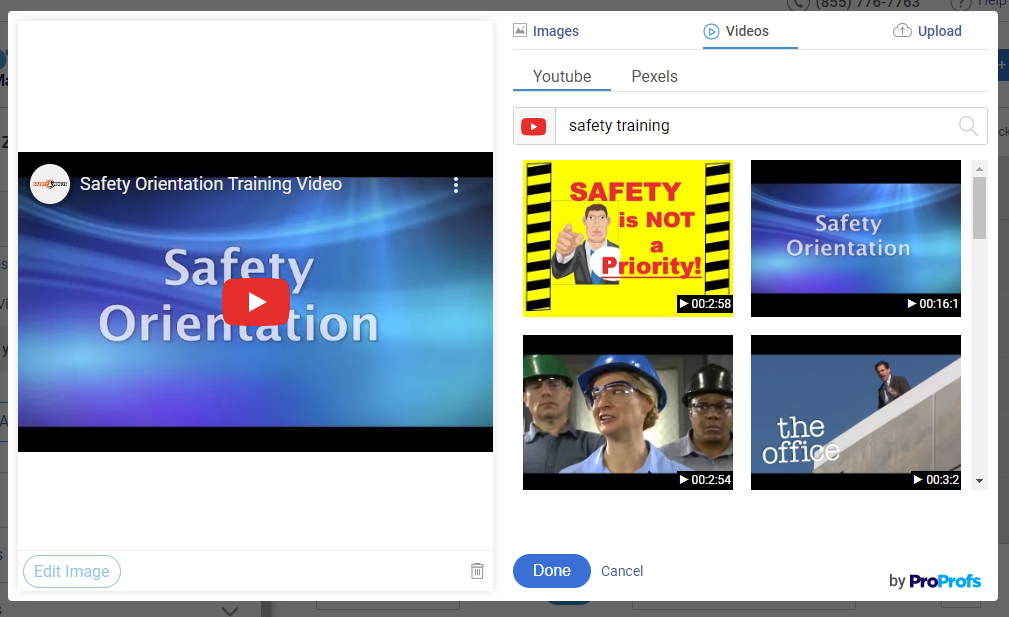Viewport: 1009px width, 617px height.
Task: Open the three-dot menu on video preview
Action: click(x=455, y=185)
